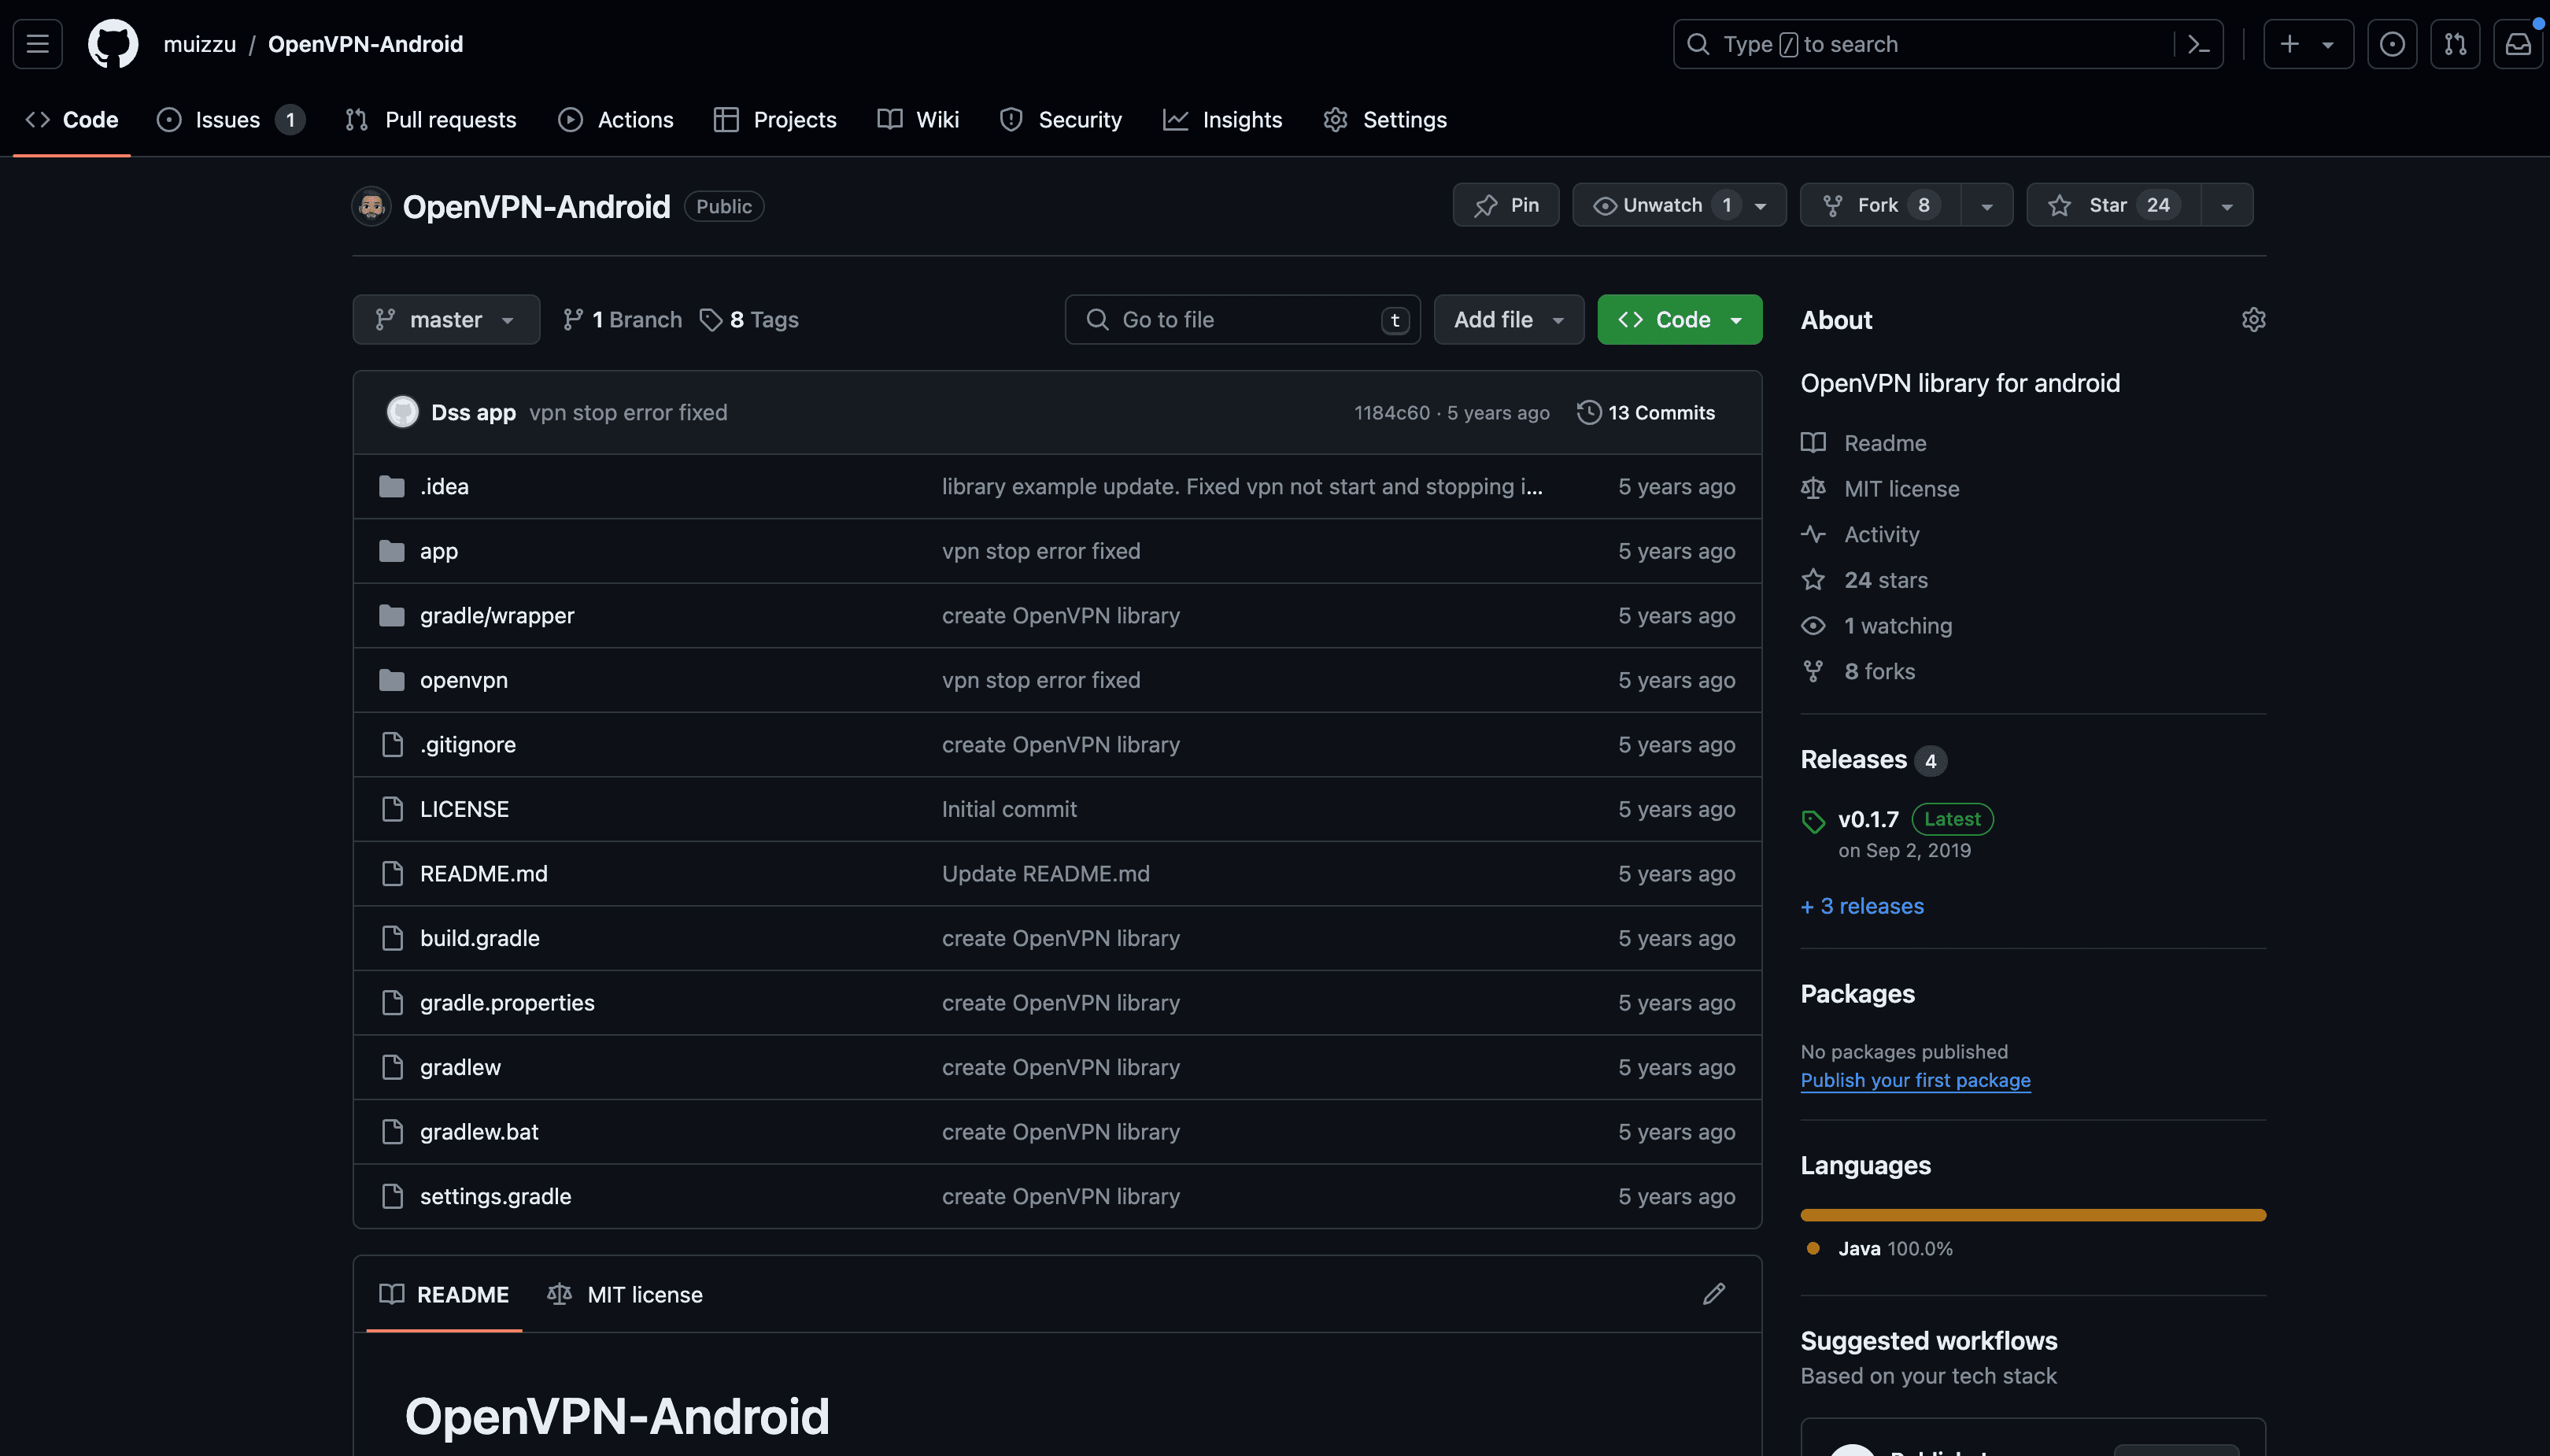Image resolution: width=2550 pixels, height=1456 pixels.
Task: Open the GitHub home via the Octocat logo
Action: [x=112, y=43]
